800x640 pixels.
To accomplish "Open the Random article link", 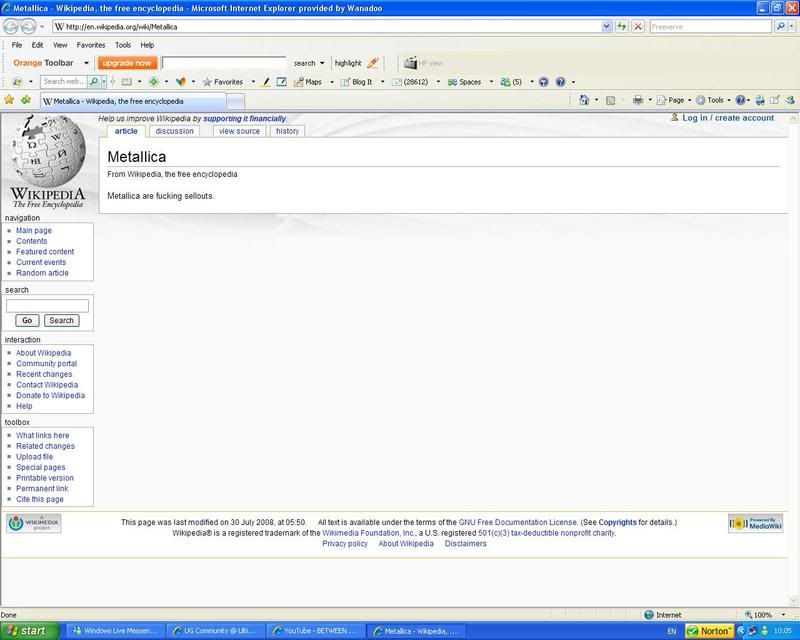I will [x=42, y=273].
